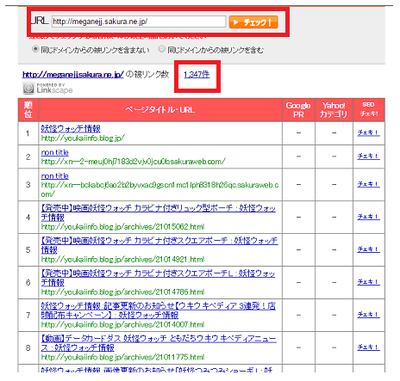The width and height of the screenshot is (400, 381).
Task: Click the SEO チェキ! link in row 5
Action: click(x=368, y=249)
